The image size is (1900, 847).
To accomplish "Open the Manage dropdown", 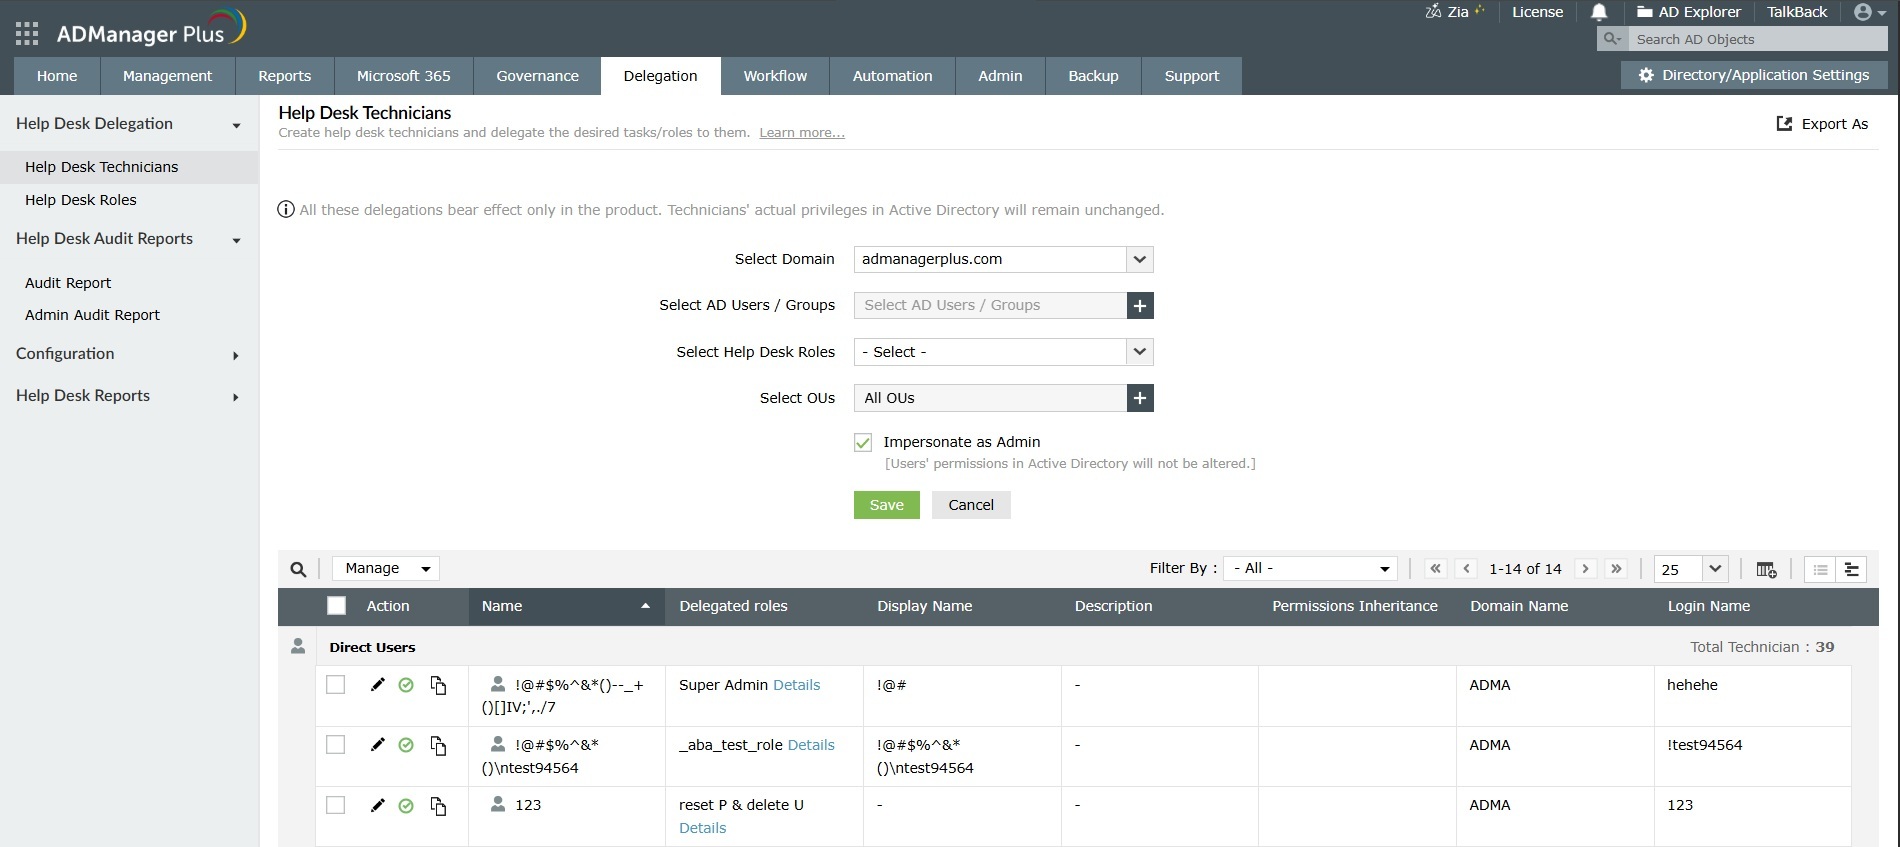I will pyautogui.click(x=386, y=568).
